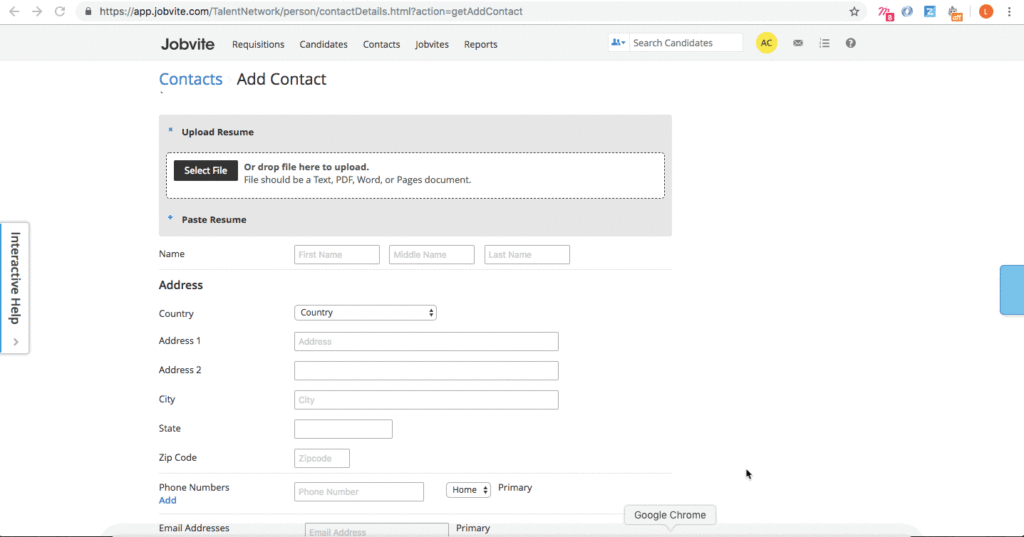Click the First Name input field
This screenshot has width=1024, height=537.
click(x=337, y=255)
